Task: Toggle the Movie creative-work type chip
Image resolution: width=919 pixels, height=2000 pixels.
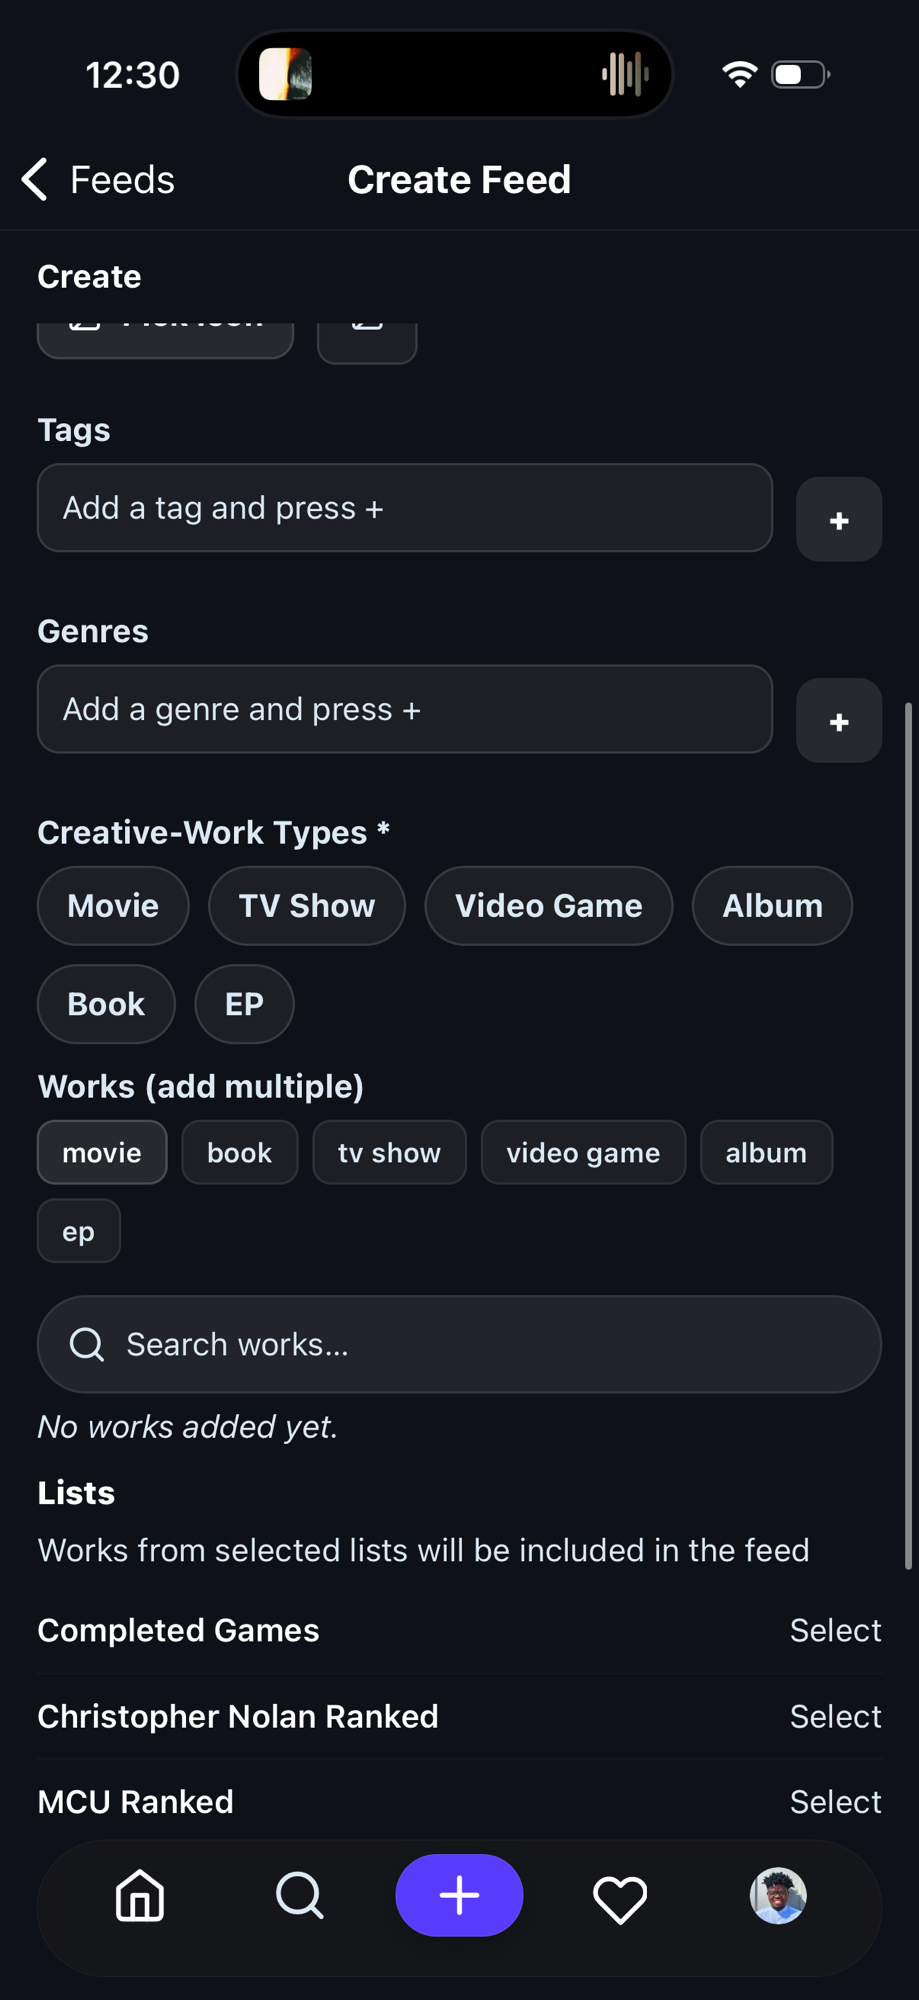Action: 113,906
